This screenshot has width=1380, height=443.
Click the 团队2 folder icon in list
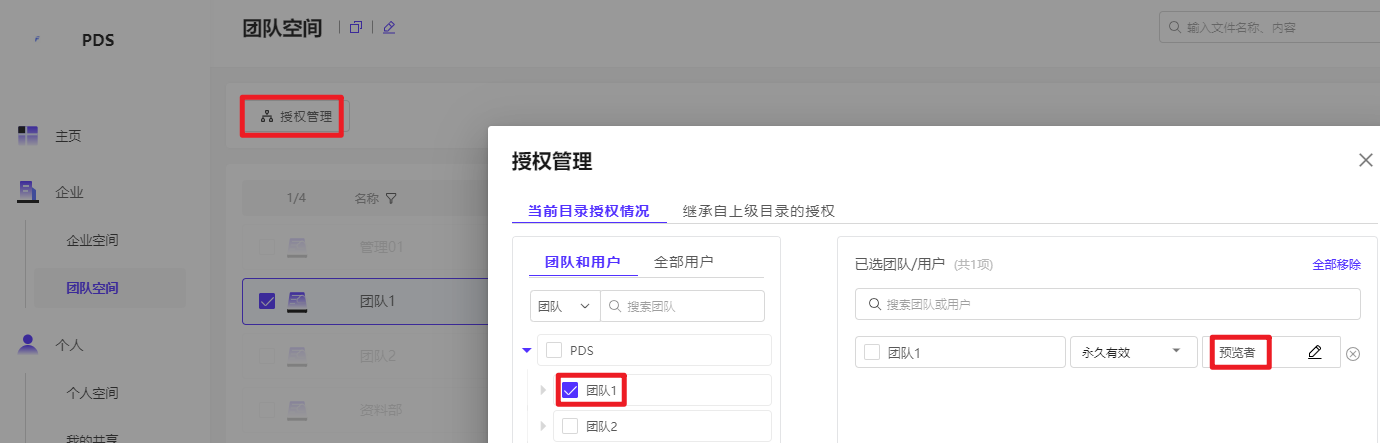[x=297, y=355]
